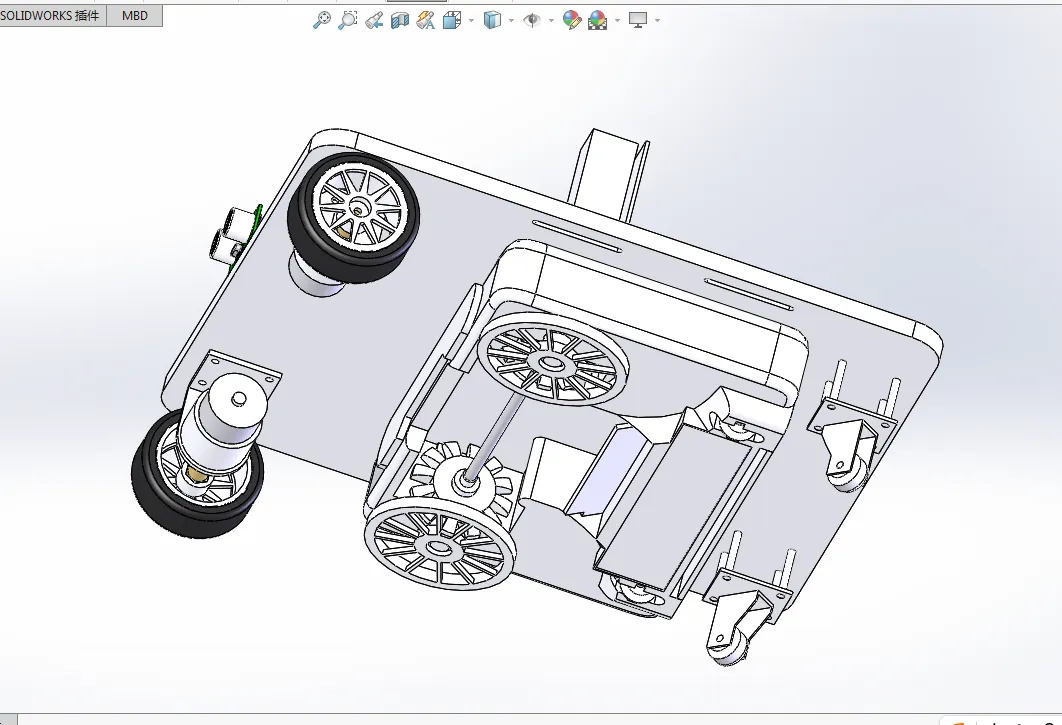Click the Zoom to Fit icon

[x=322, y=20]
